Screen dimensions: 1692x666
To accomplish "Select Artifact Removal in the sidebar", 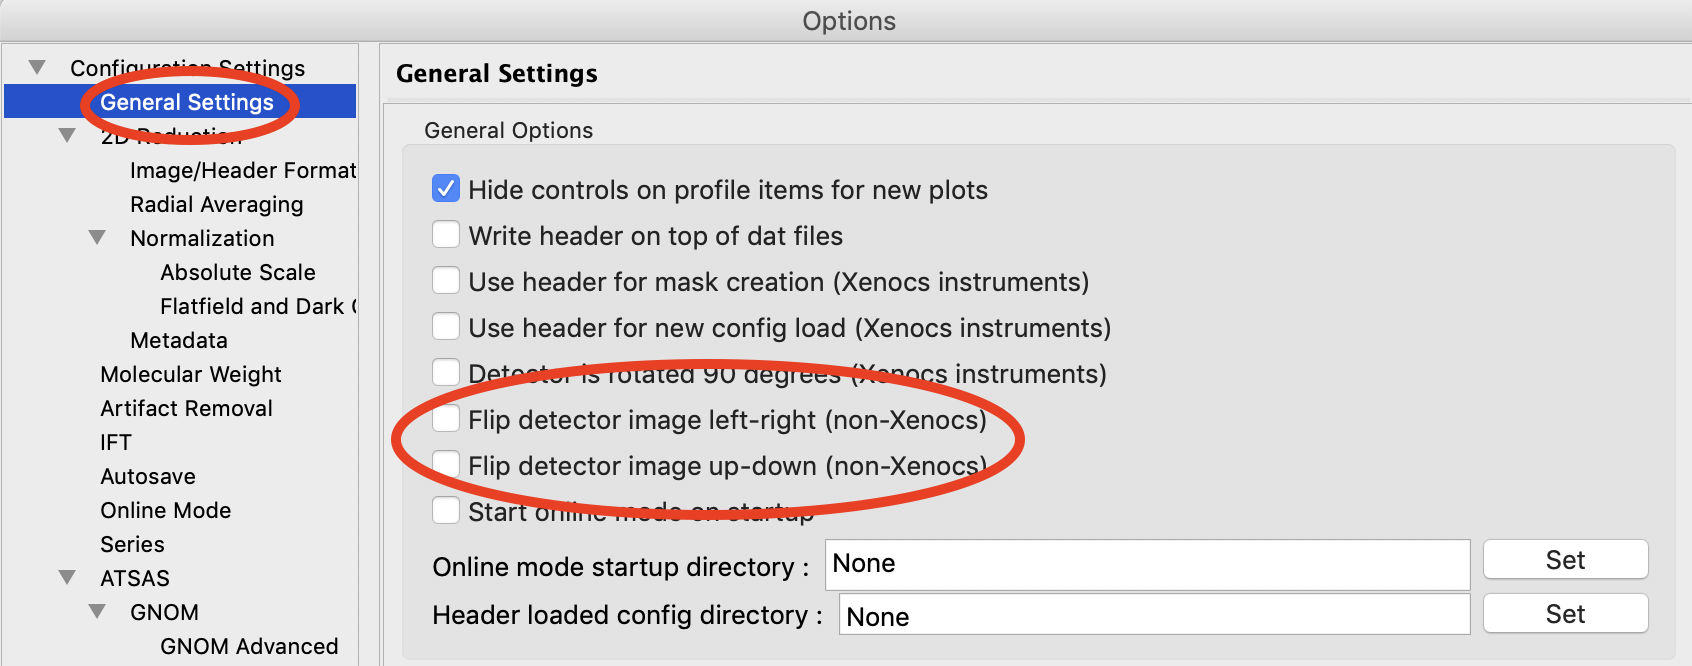I will (x=187, y=408).
